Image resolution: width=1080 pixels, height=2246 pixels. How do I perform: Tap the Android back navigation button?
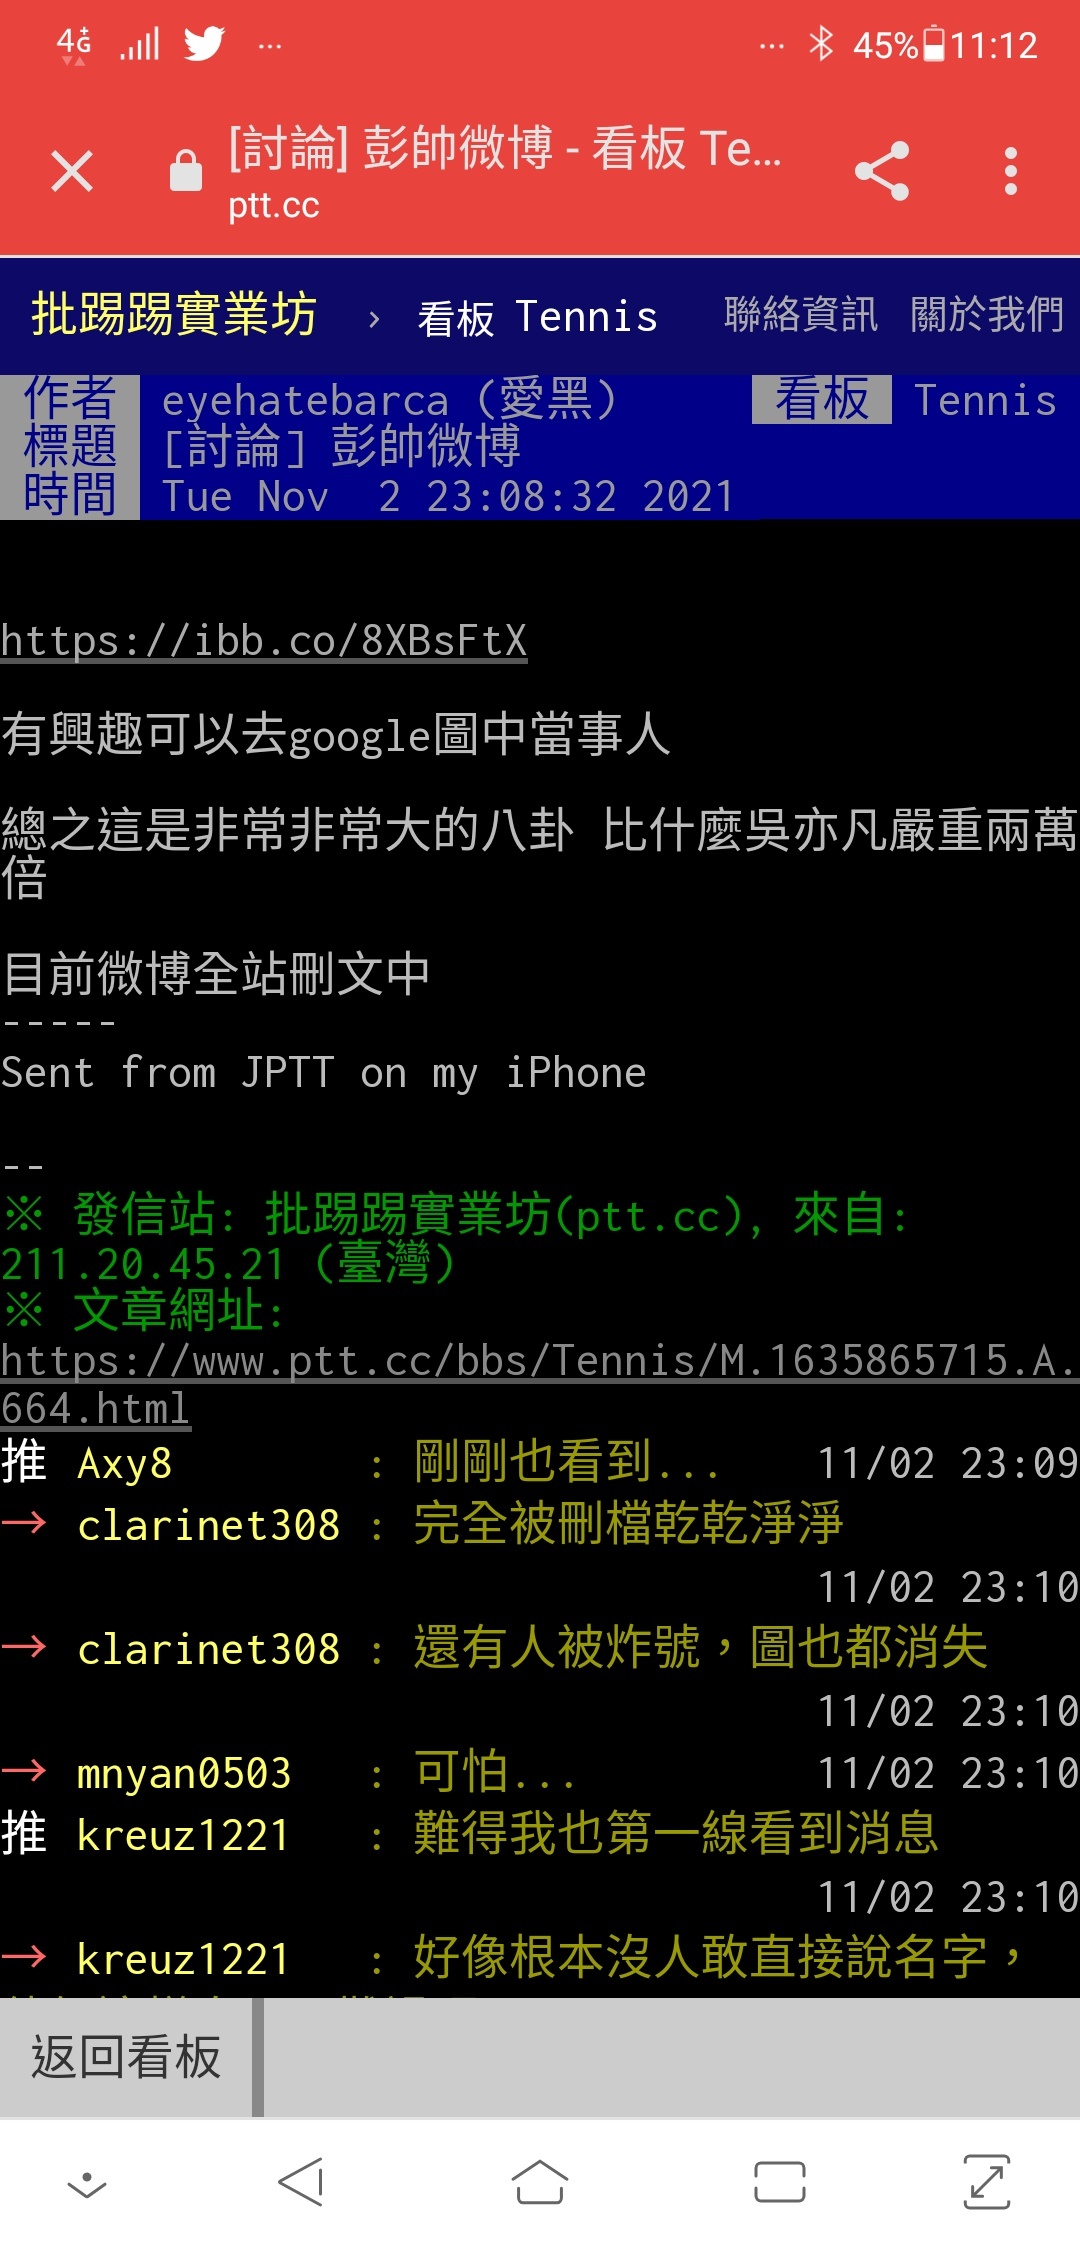tap(301, 2181)
